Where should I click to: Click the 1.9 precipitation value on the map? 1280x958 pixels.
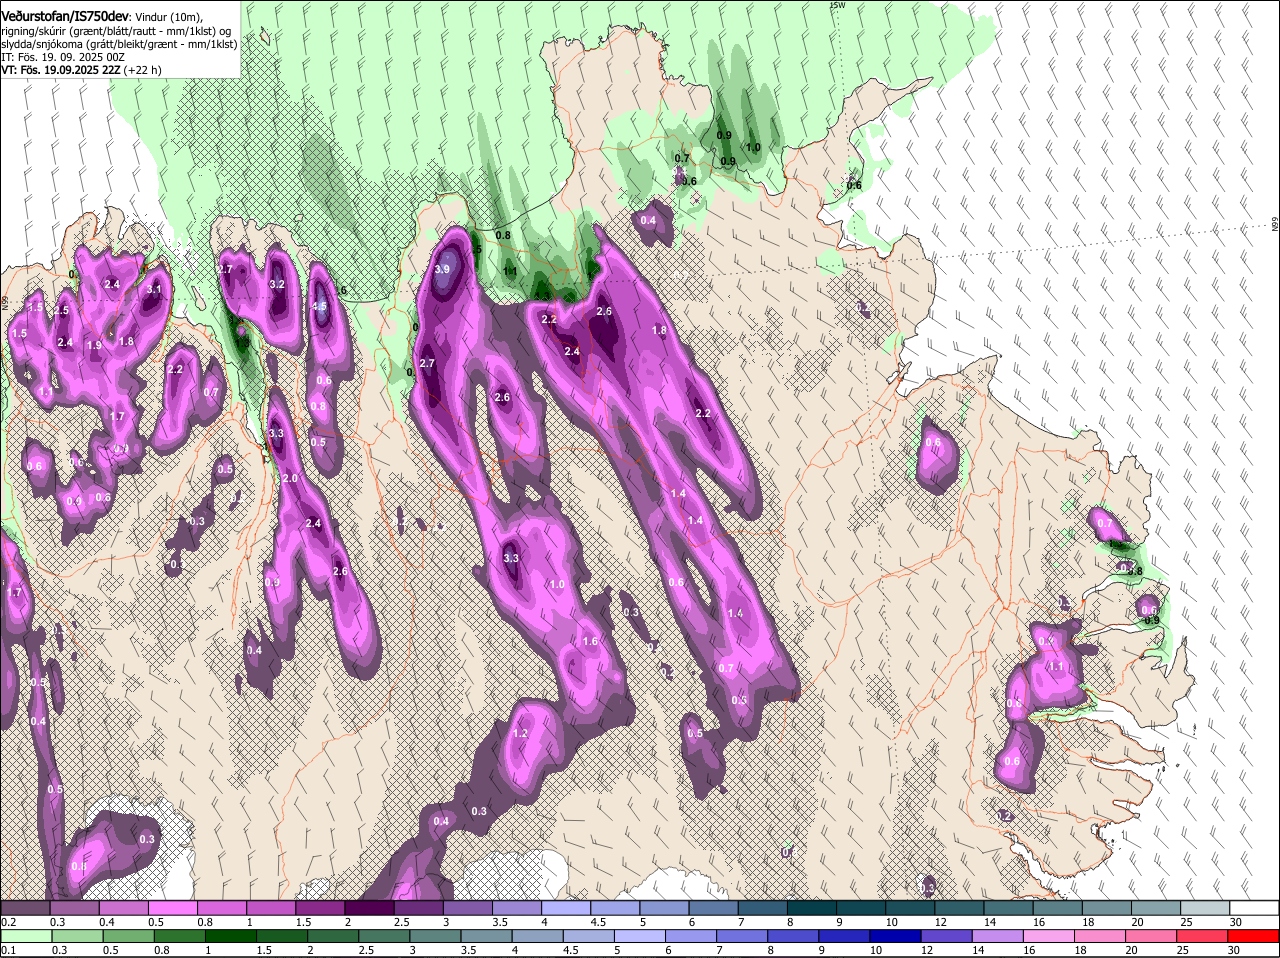coord(95,345)
